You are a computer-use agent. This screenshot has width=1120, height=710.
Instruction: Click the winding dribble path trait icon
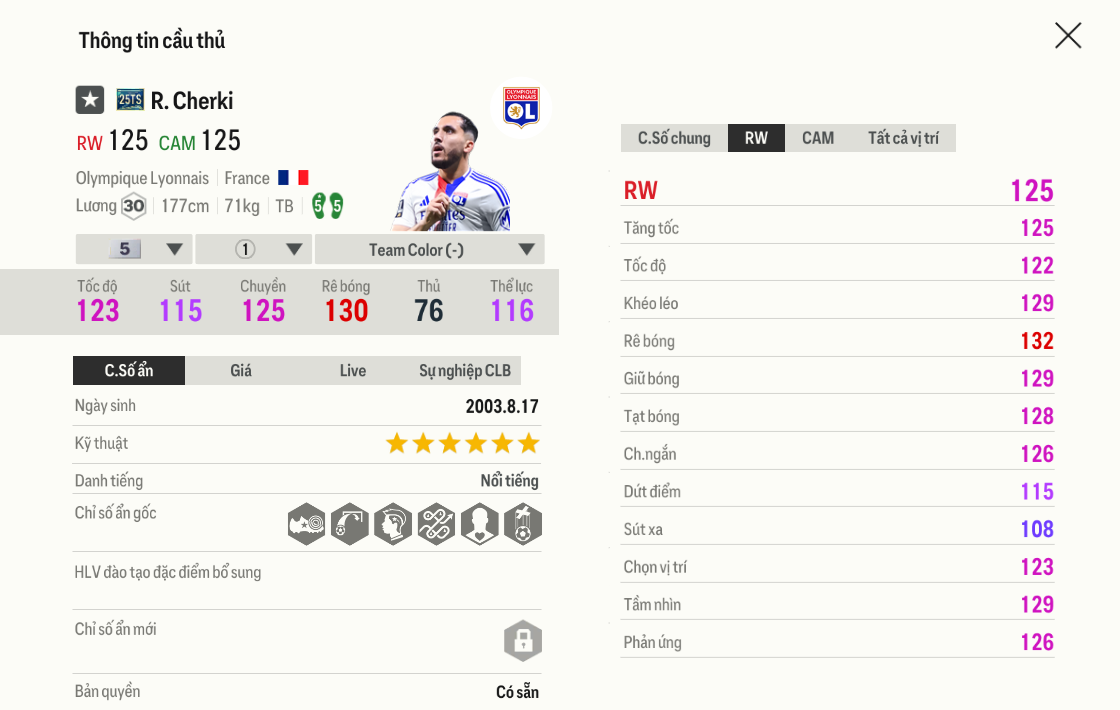(x=436, y=524)
